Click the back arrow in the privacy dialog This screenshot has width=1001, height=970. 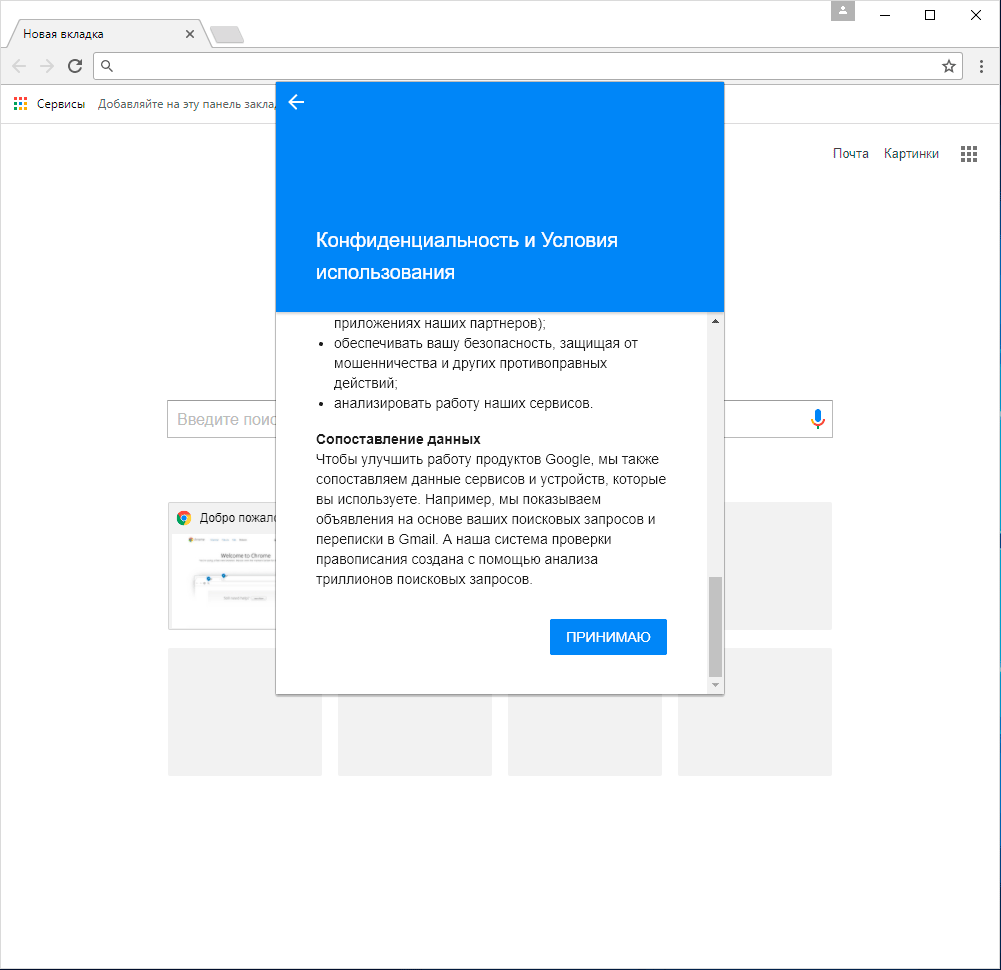point(296,102)
